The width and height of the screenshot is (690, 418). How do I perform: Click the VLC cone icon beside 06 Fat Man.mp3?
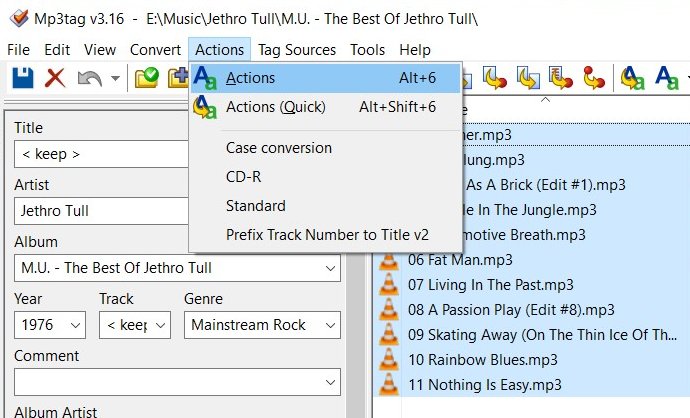click(x=389, y=260)
